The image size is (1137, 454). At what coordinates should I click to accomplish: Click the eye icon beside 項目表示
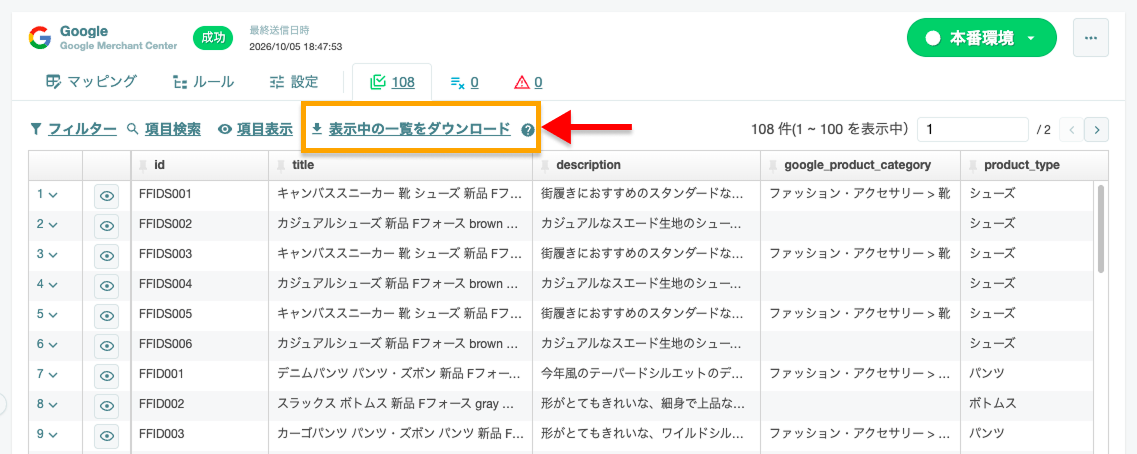[225, 130]
